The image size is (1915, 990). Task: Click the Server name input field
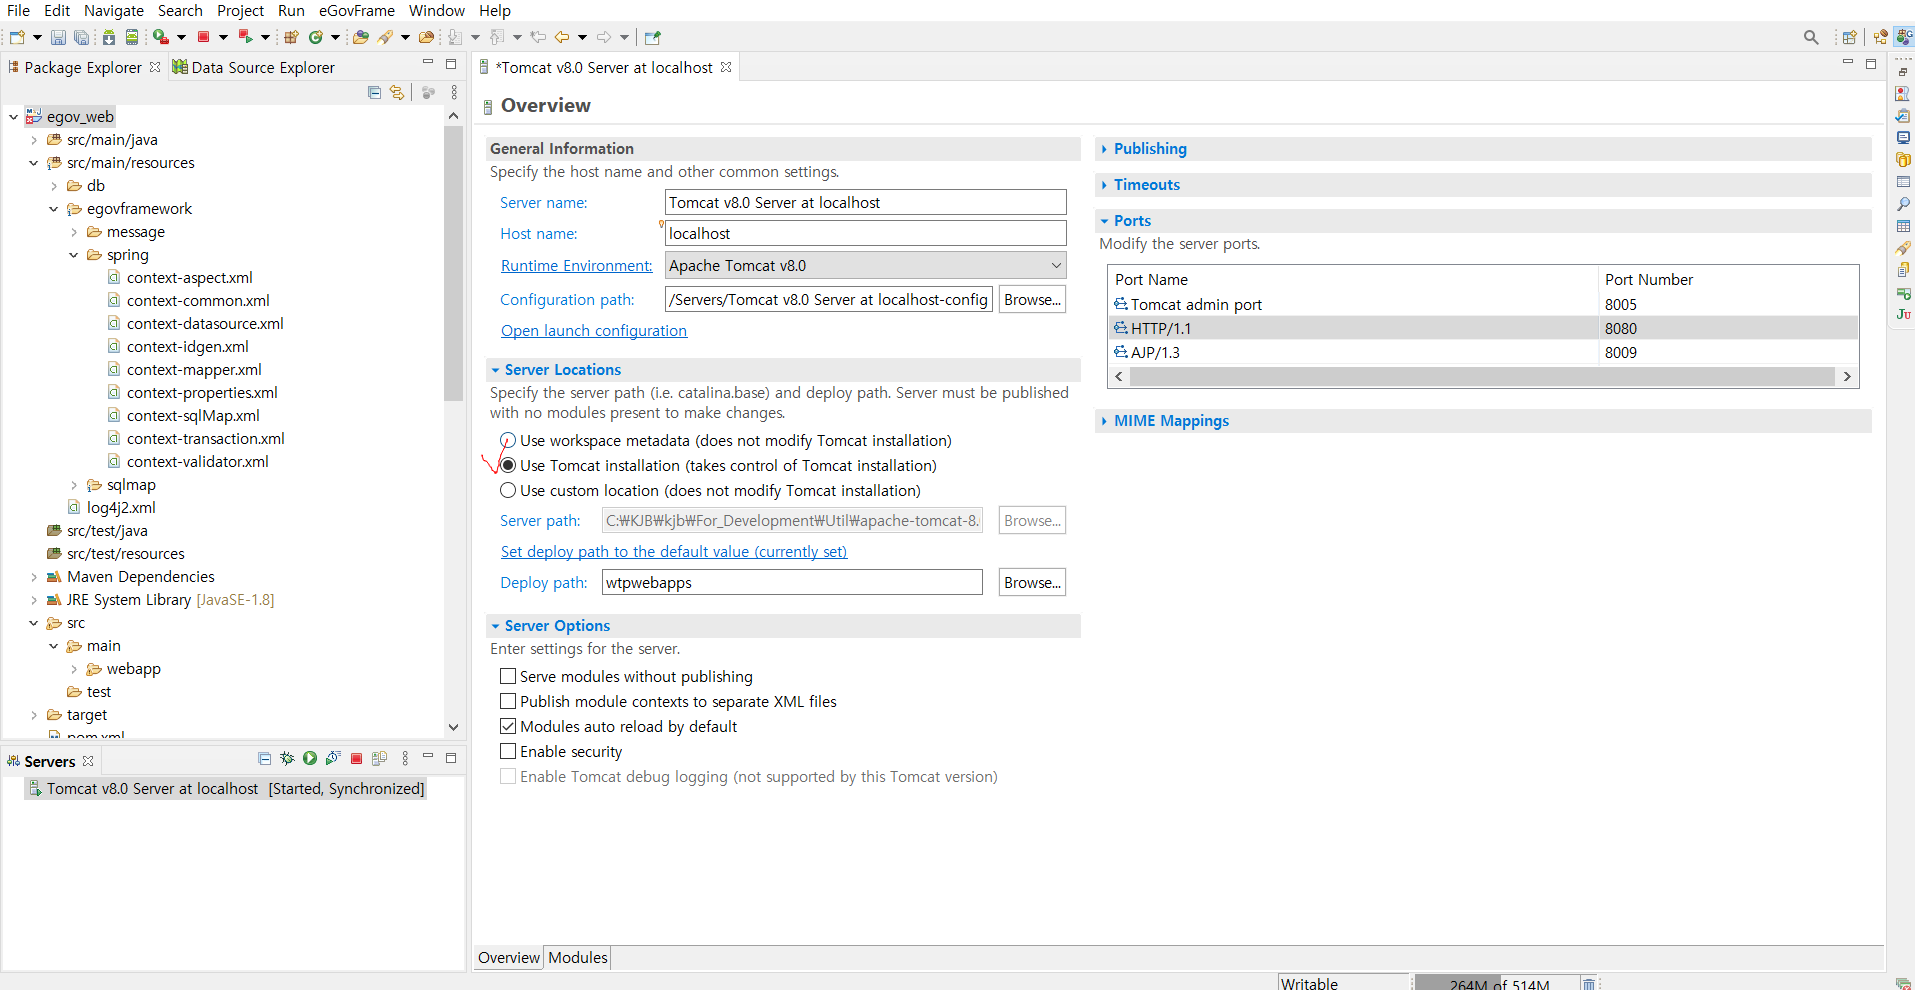(866, 202)
